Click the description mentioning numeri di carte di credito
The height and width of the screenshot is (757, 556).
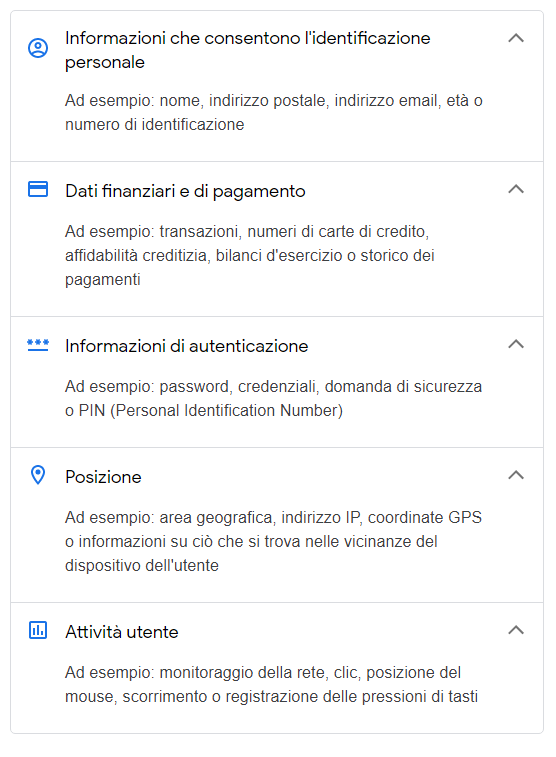[250, 255]
